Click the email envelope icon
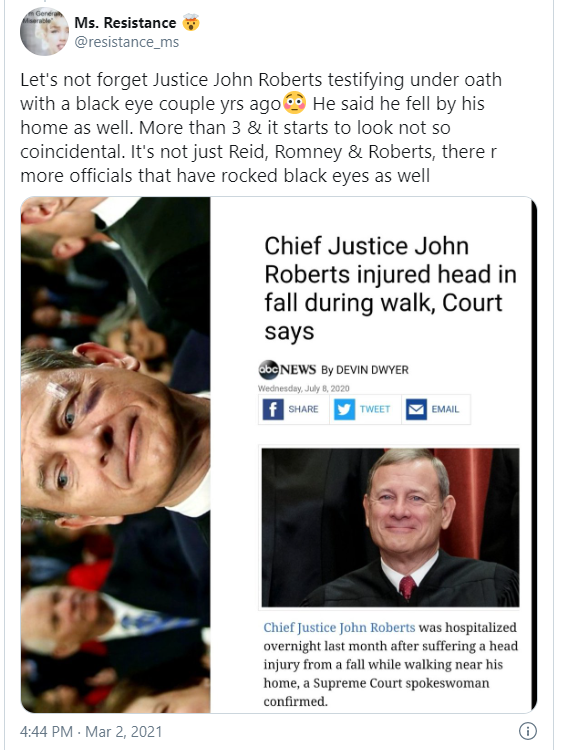 coord(416,409)
